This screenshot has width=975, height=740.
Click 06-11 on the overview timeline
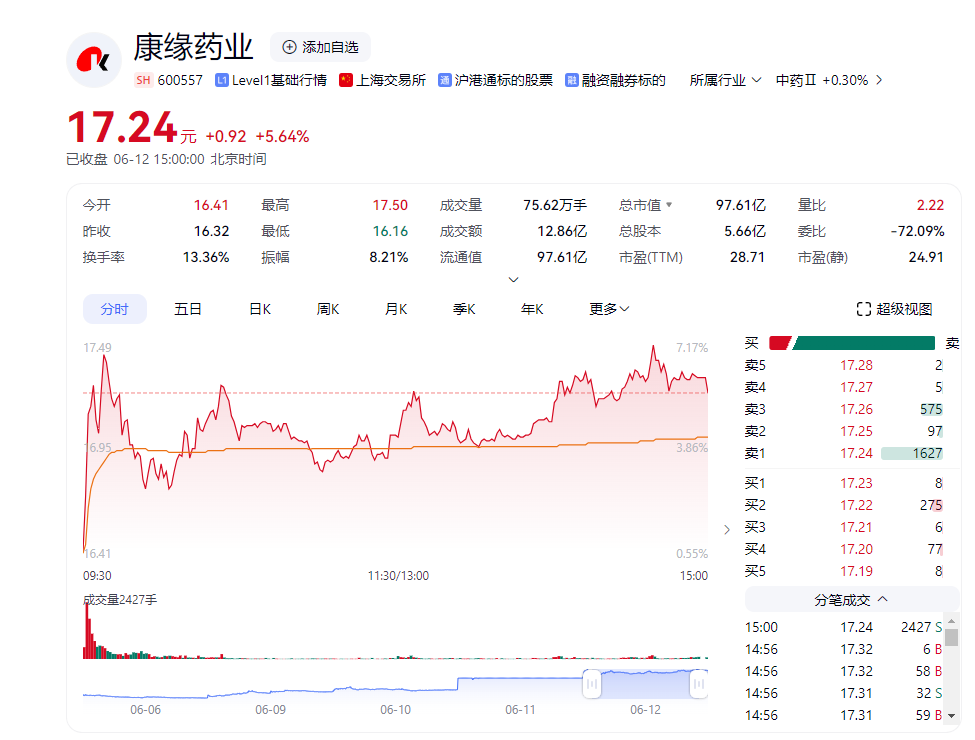coord(520,710)
